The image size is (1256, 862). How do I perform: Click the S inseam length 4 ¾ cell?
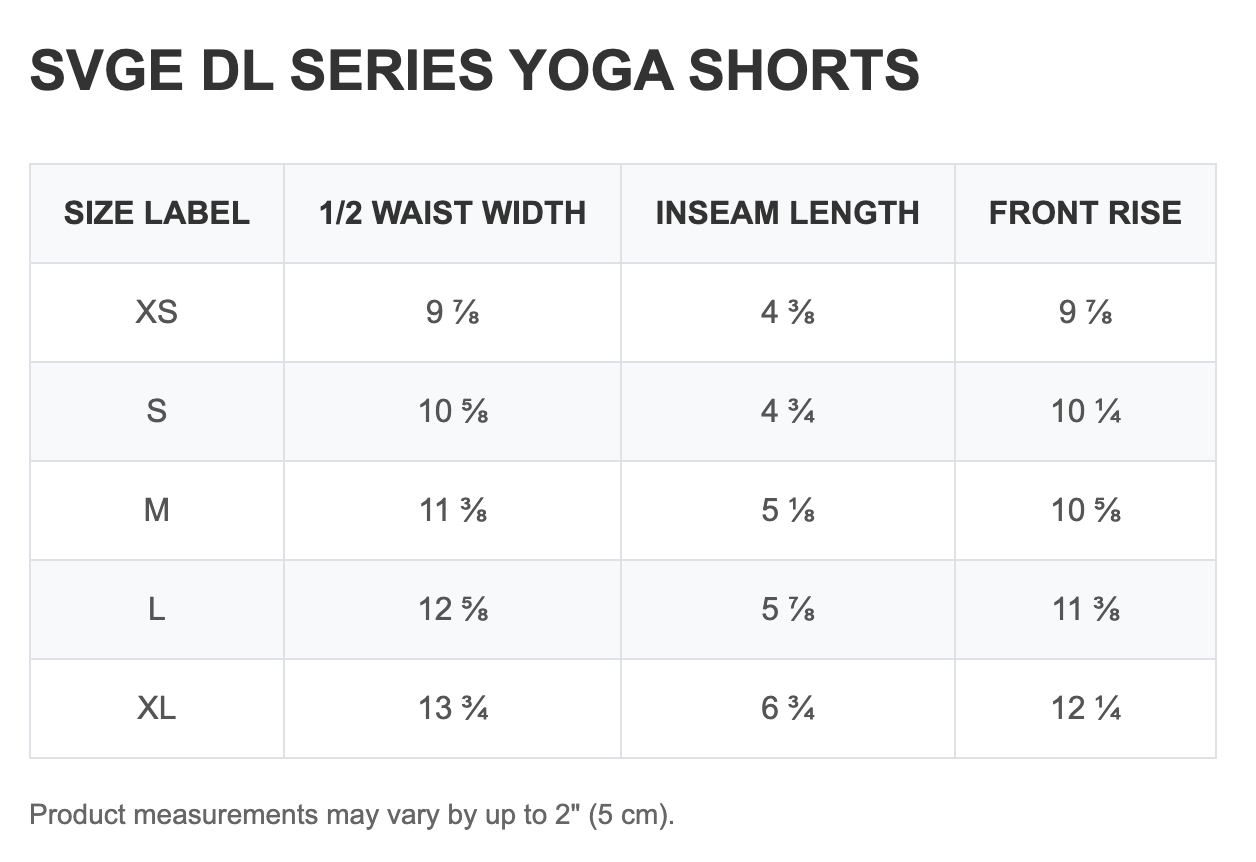(787, 411)
